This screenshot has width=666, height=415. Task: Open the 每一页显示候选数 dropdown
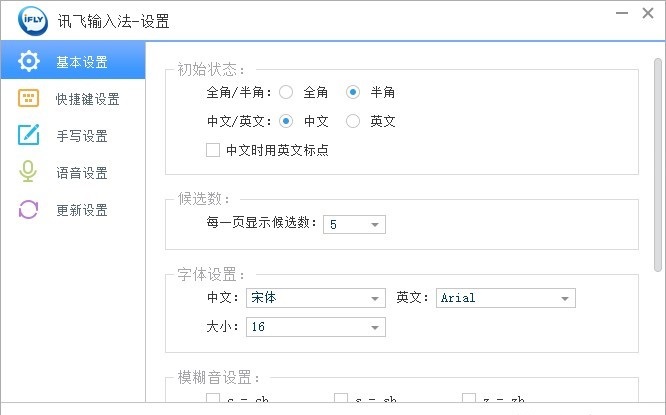(354, 224)
